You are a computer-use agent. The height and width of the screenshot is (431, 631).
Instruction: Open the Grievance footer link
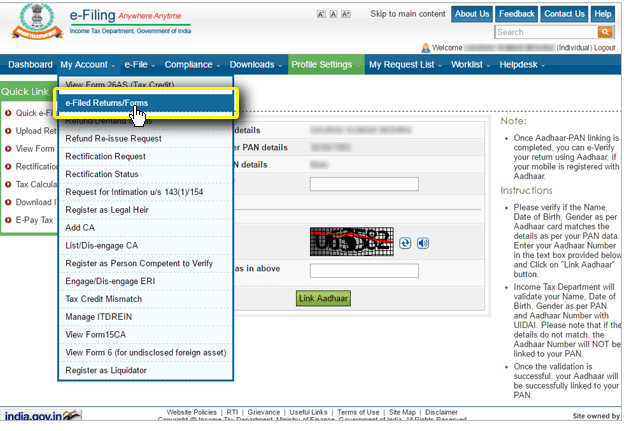coord(264,412)
